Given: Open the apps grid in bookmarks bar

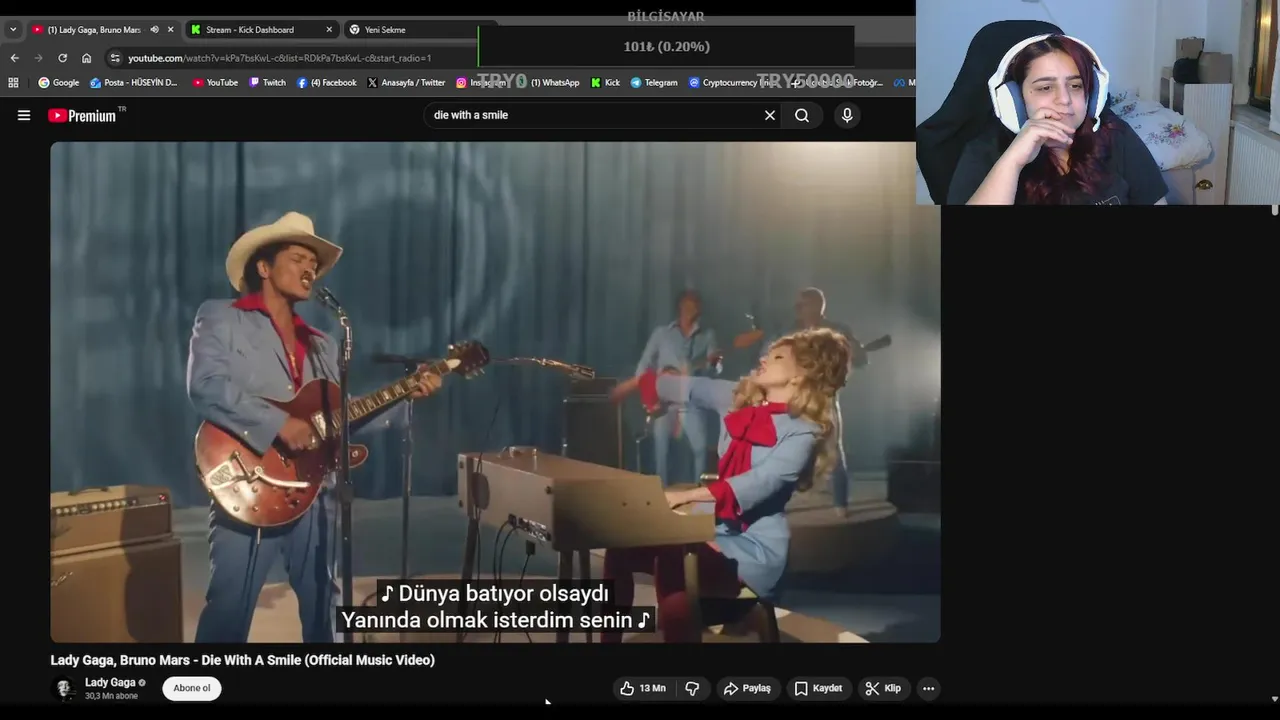Looking at the screenshot, I should [13, 83].
